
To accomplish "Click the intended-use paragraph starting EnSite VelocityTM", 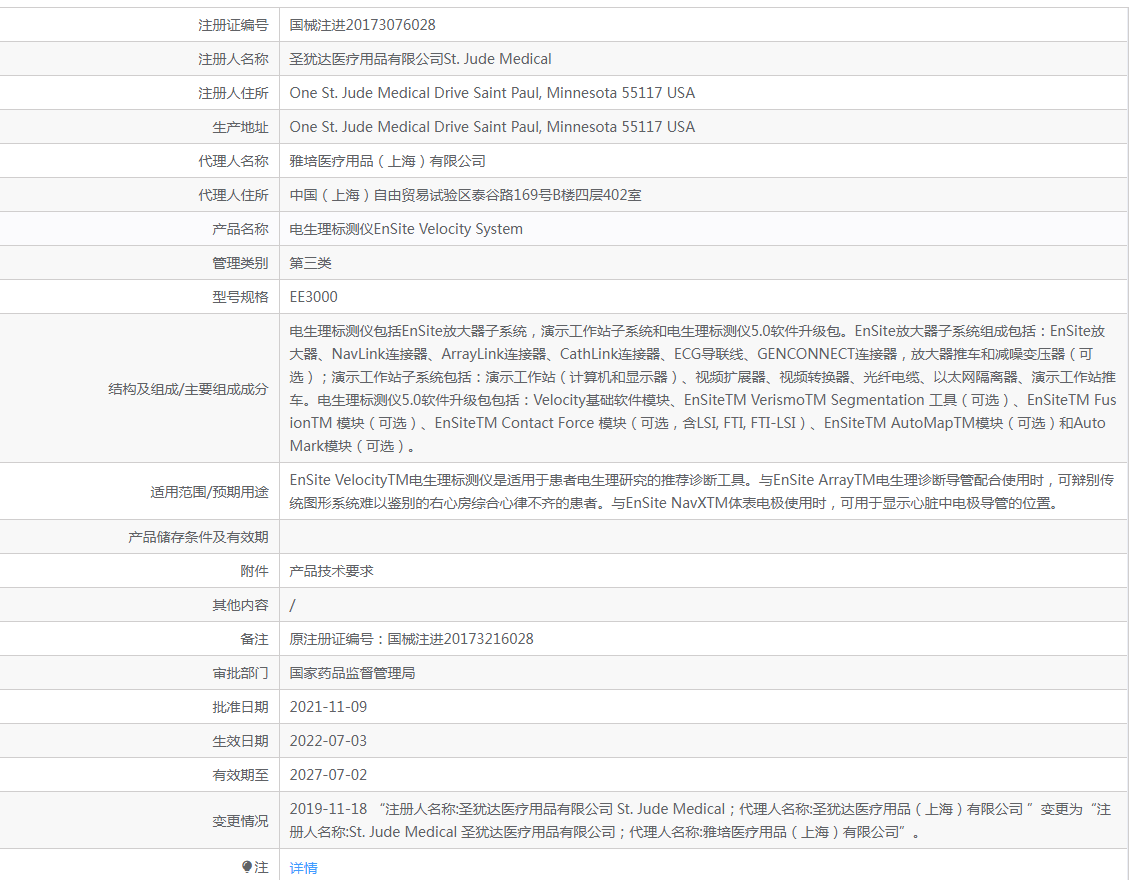I will point(702,492).
